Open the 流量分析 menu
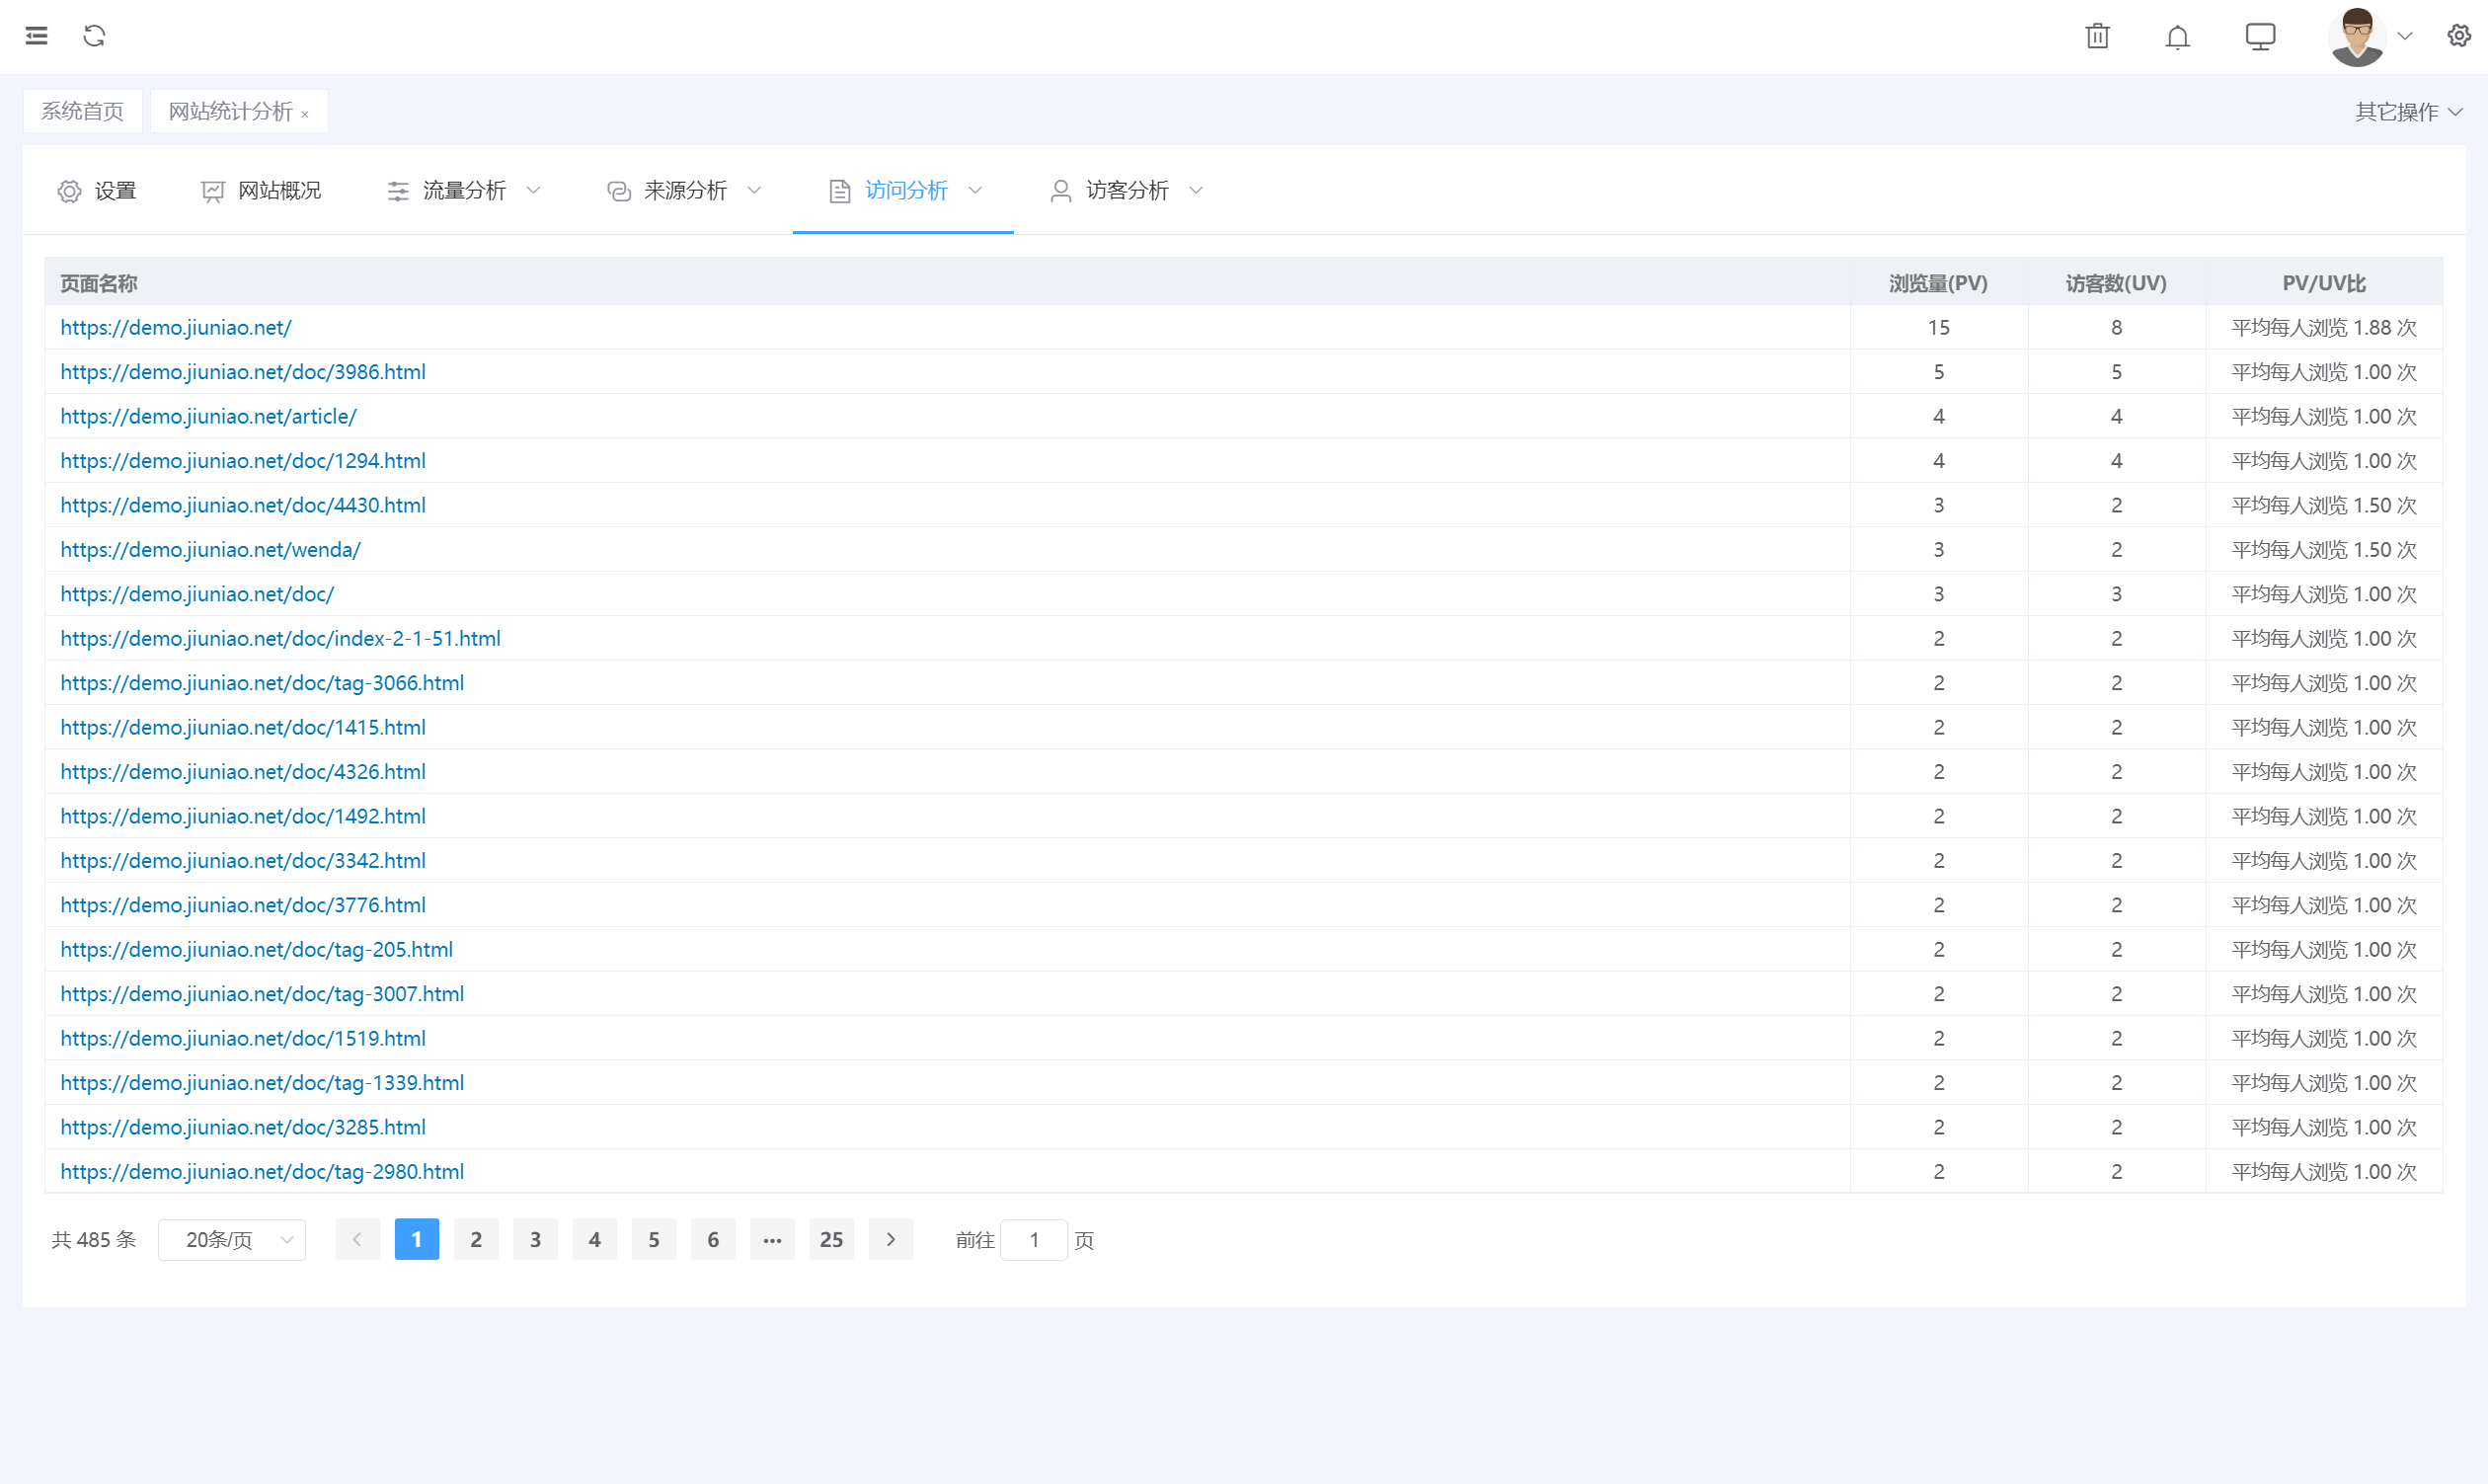2488x1484 pixels. [x=464, y=190]
